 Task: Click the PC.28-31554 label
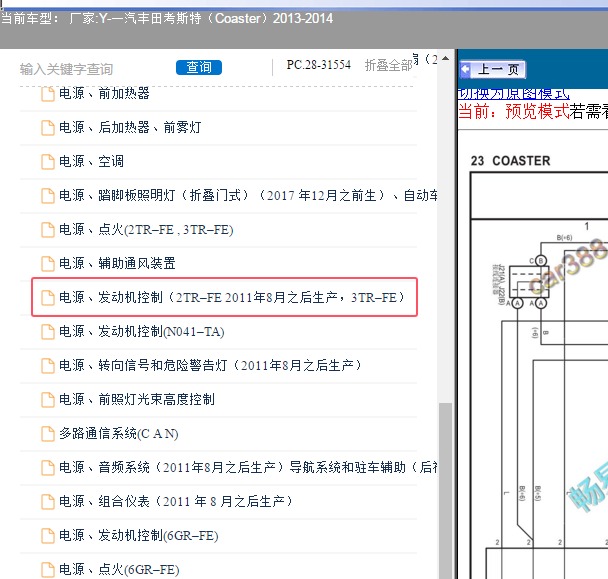click(x=318, y=65)
